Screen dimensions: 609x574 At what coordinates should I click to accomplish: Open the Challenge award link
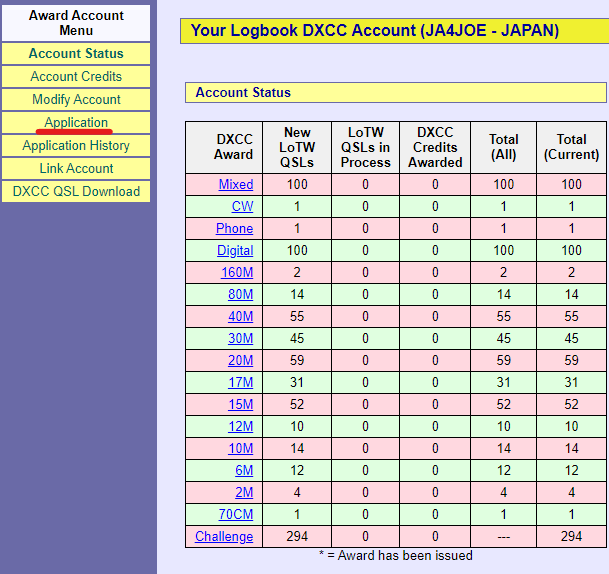224,536
